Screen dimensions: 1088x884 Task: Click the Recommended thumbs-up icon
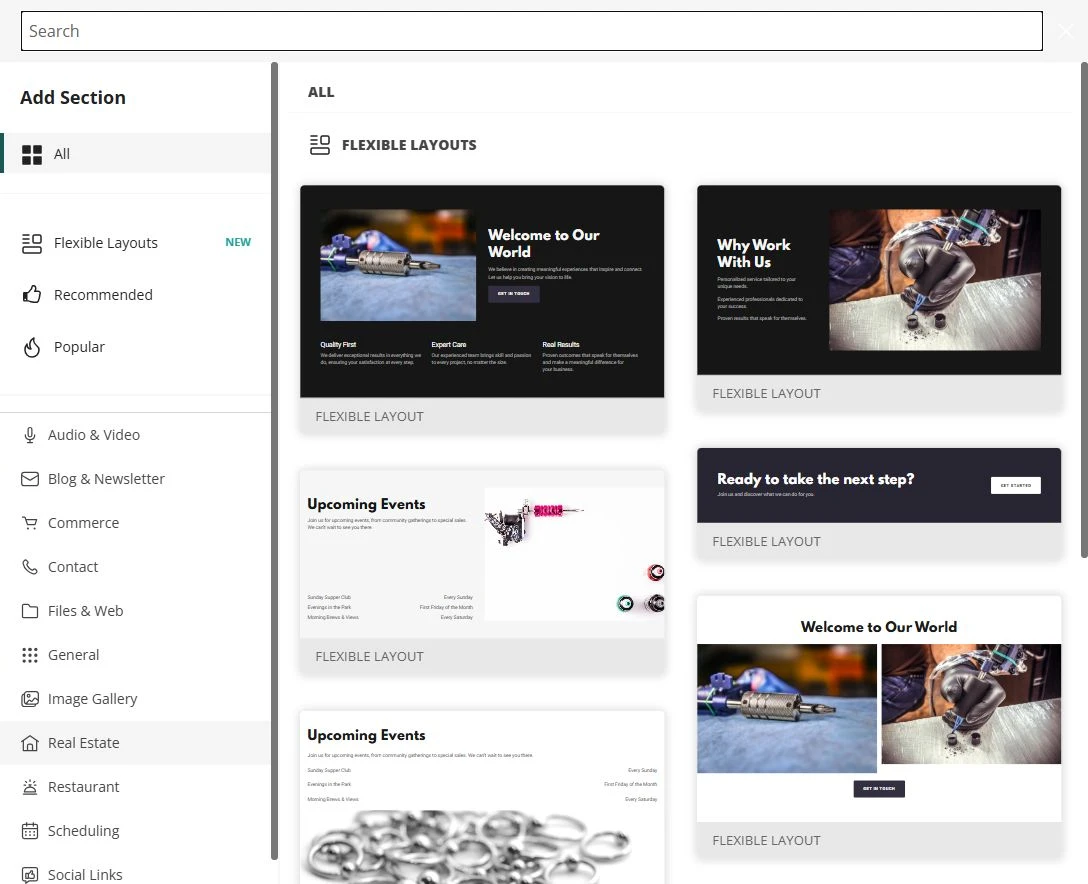click(x=32, y=295)
